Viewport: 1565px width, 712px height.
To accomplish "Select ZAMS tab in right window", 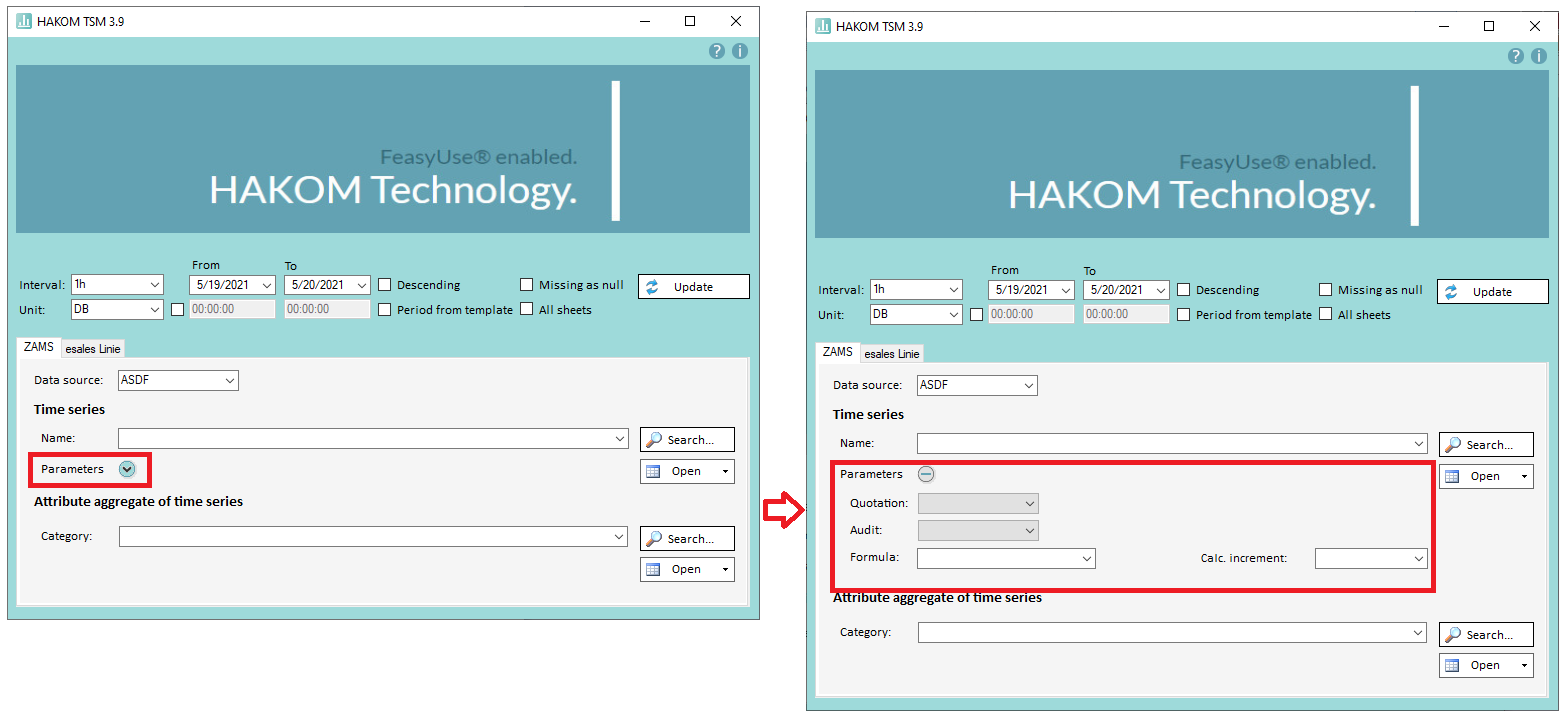I will [x=838, y=352].
